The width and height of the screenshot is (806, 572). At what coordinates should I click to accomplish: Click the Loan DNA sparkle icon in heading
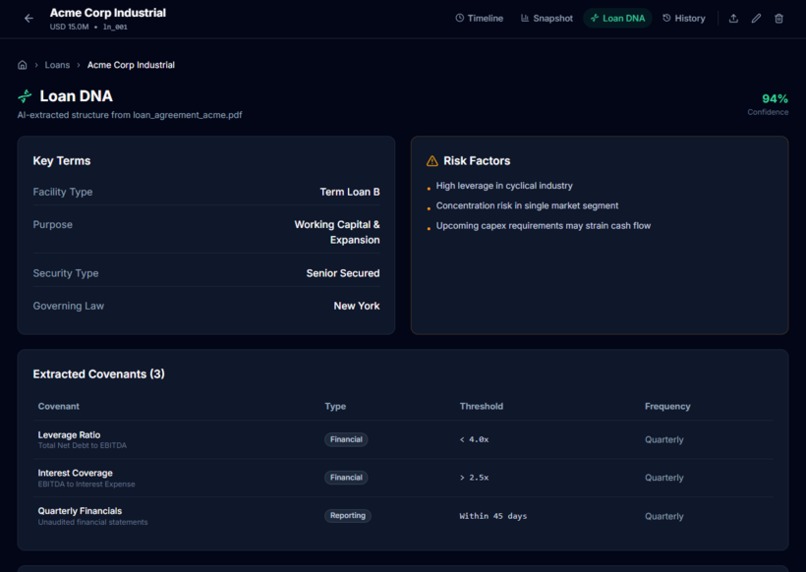[25, 96]
